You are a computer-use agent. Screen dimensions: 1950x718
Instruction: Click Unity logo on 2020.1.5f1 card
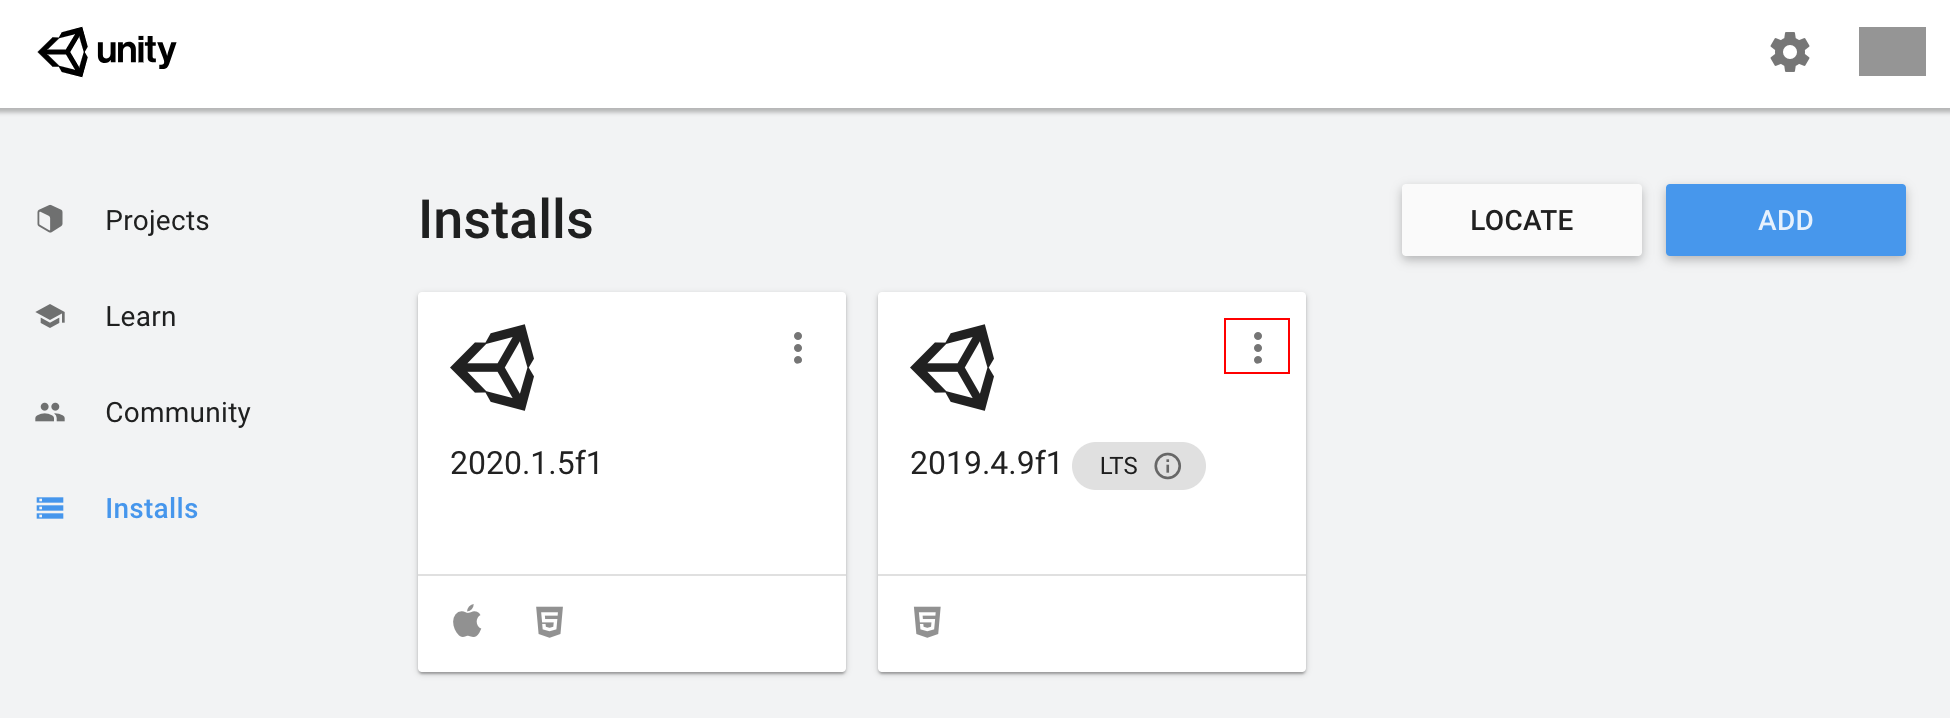[x=493, y=367]
